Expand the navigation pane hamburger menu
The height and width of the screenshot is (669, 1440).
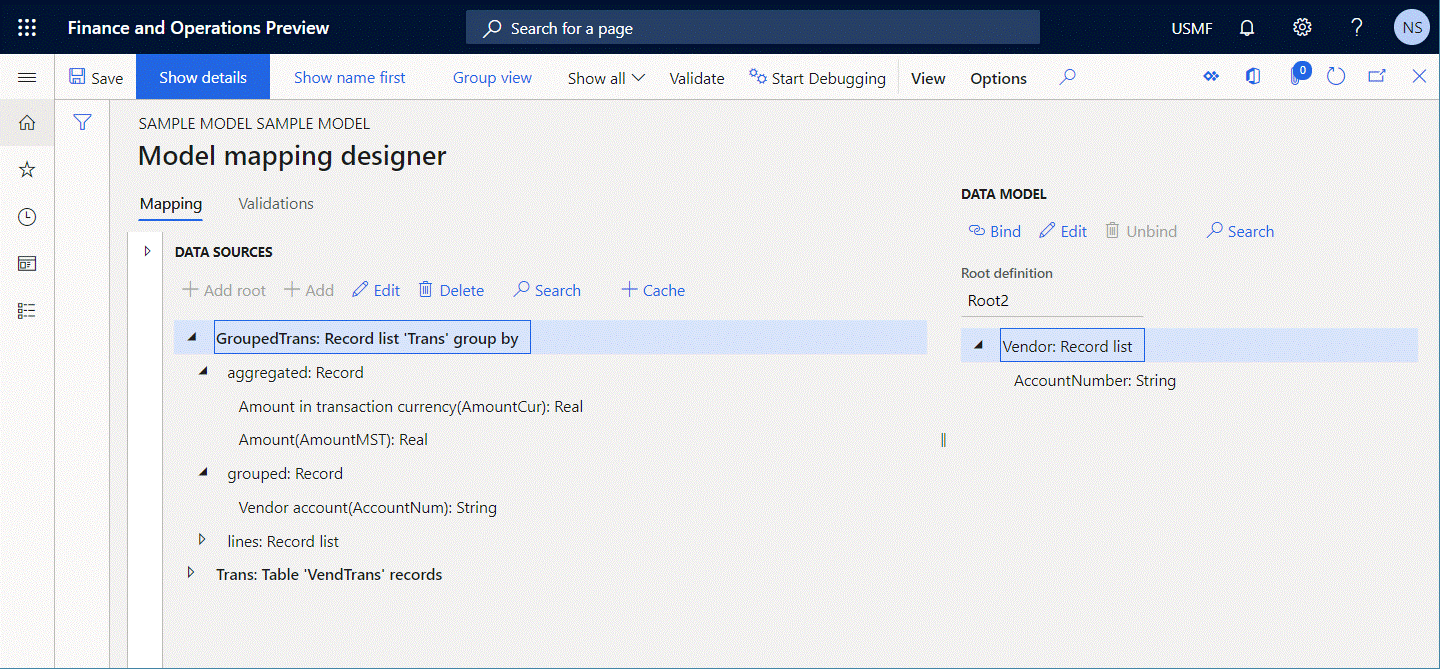pos(27,77)
